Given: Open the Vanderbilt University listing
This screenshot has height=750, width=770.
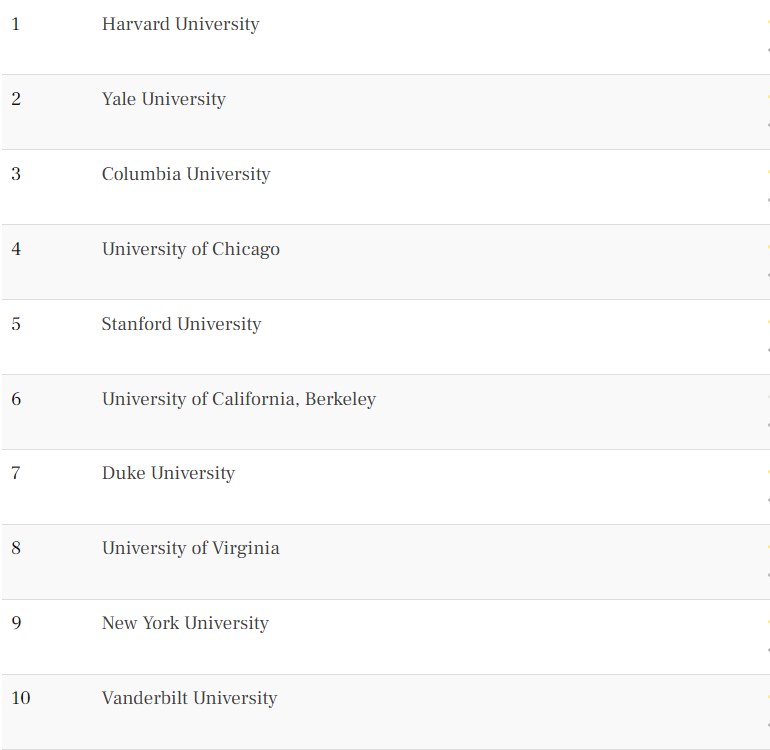Looking at the screenshot, I should pos(189,698).
